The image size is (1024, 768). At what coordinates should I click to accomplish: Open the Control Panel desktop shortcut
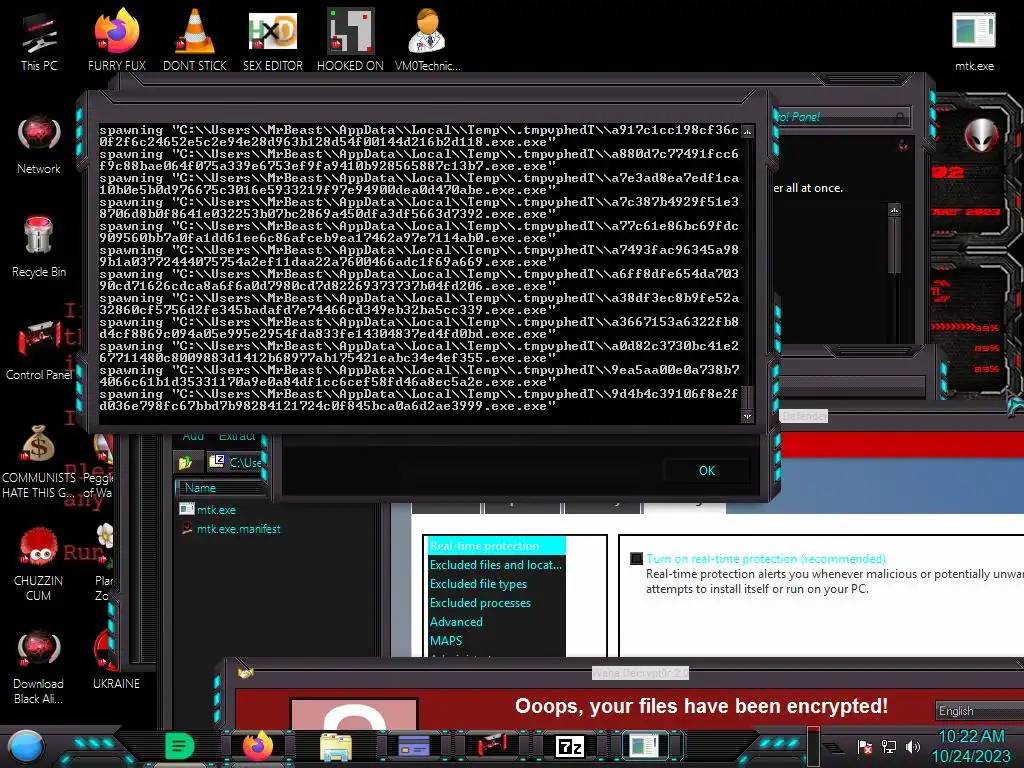click(x=39, y=350)
